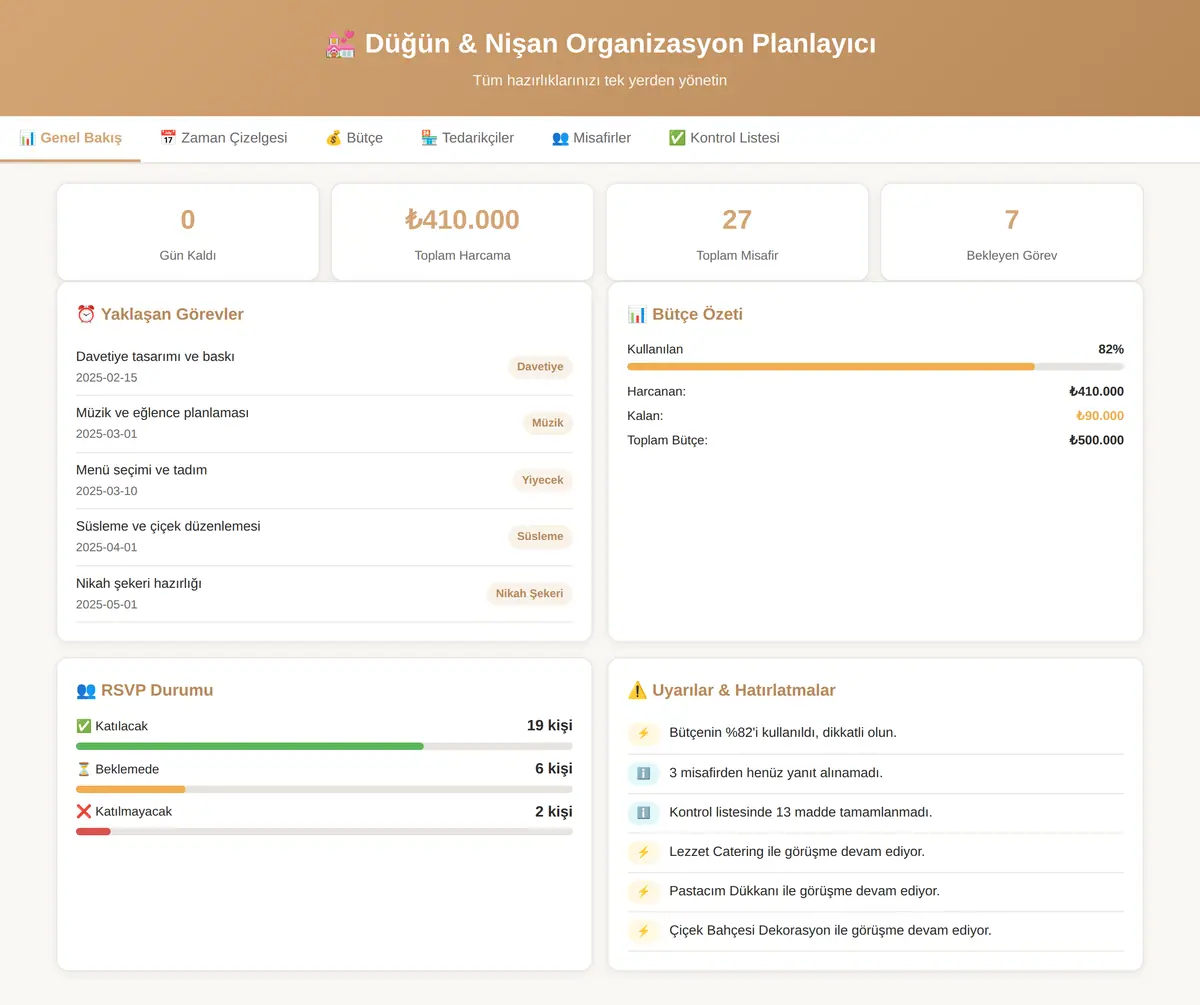Open the Kontrol Listesi tab

(724, 138)
